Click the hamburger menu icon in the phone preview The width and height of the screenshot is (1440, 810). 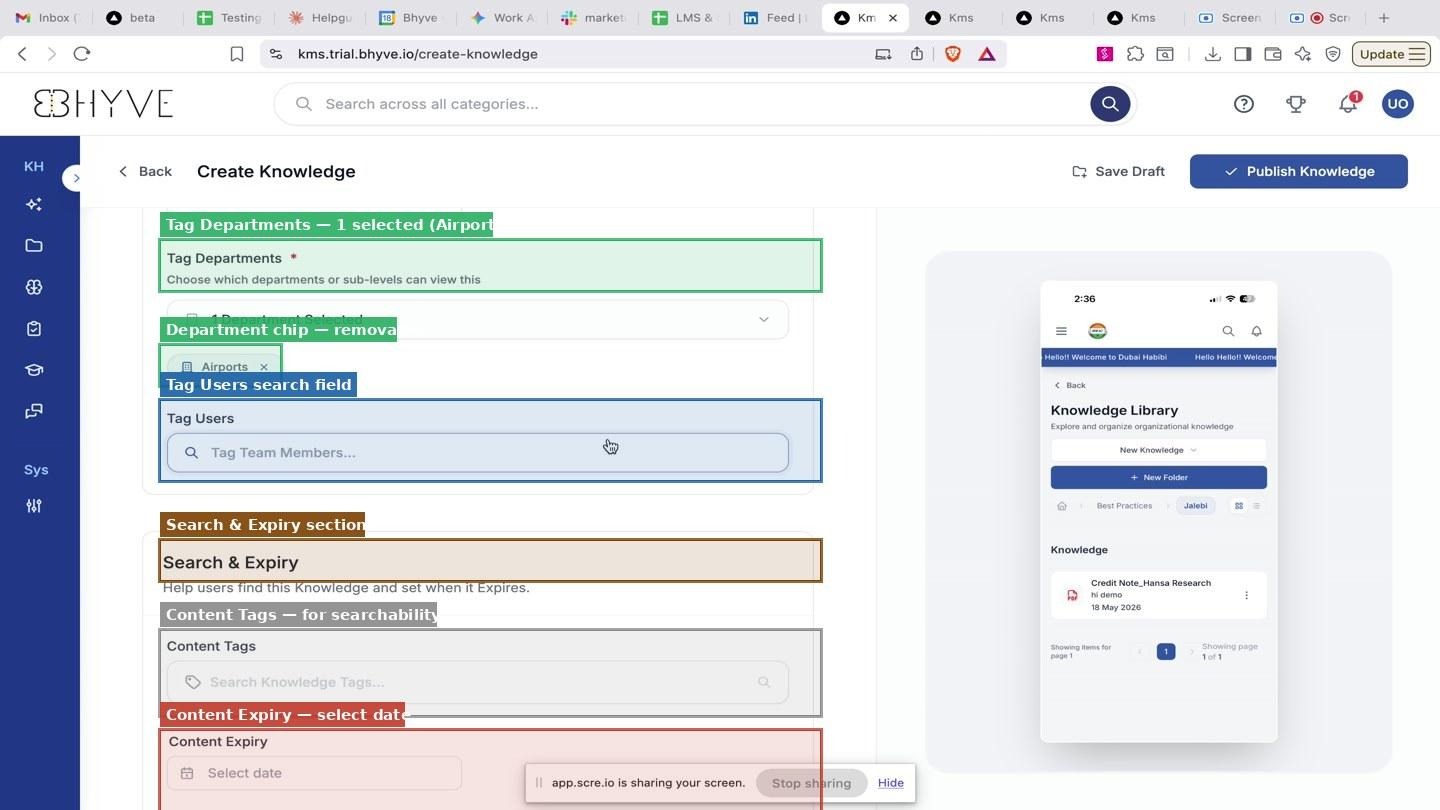tap(1061, 331)
